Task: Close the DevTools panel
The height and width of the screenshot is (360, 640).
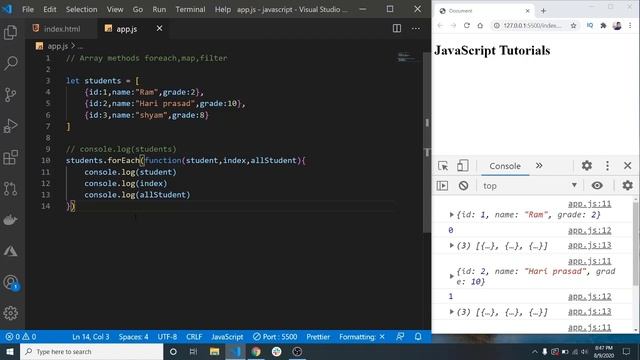Action: point(628,165)
